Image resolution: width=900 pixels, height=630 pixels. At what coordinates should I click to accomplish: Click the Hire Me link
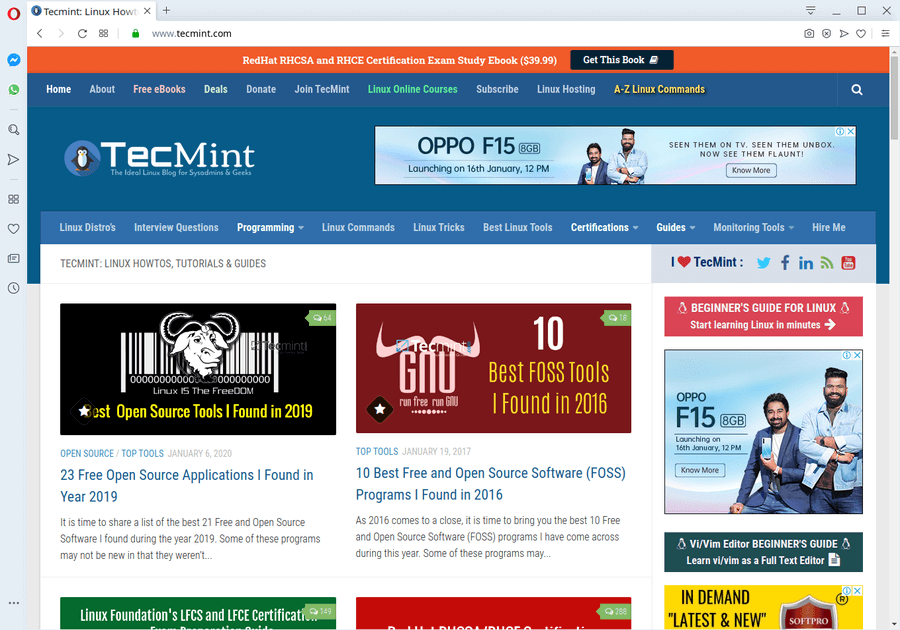point(829,227)
